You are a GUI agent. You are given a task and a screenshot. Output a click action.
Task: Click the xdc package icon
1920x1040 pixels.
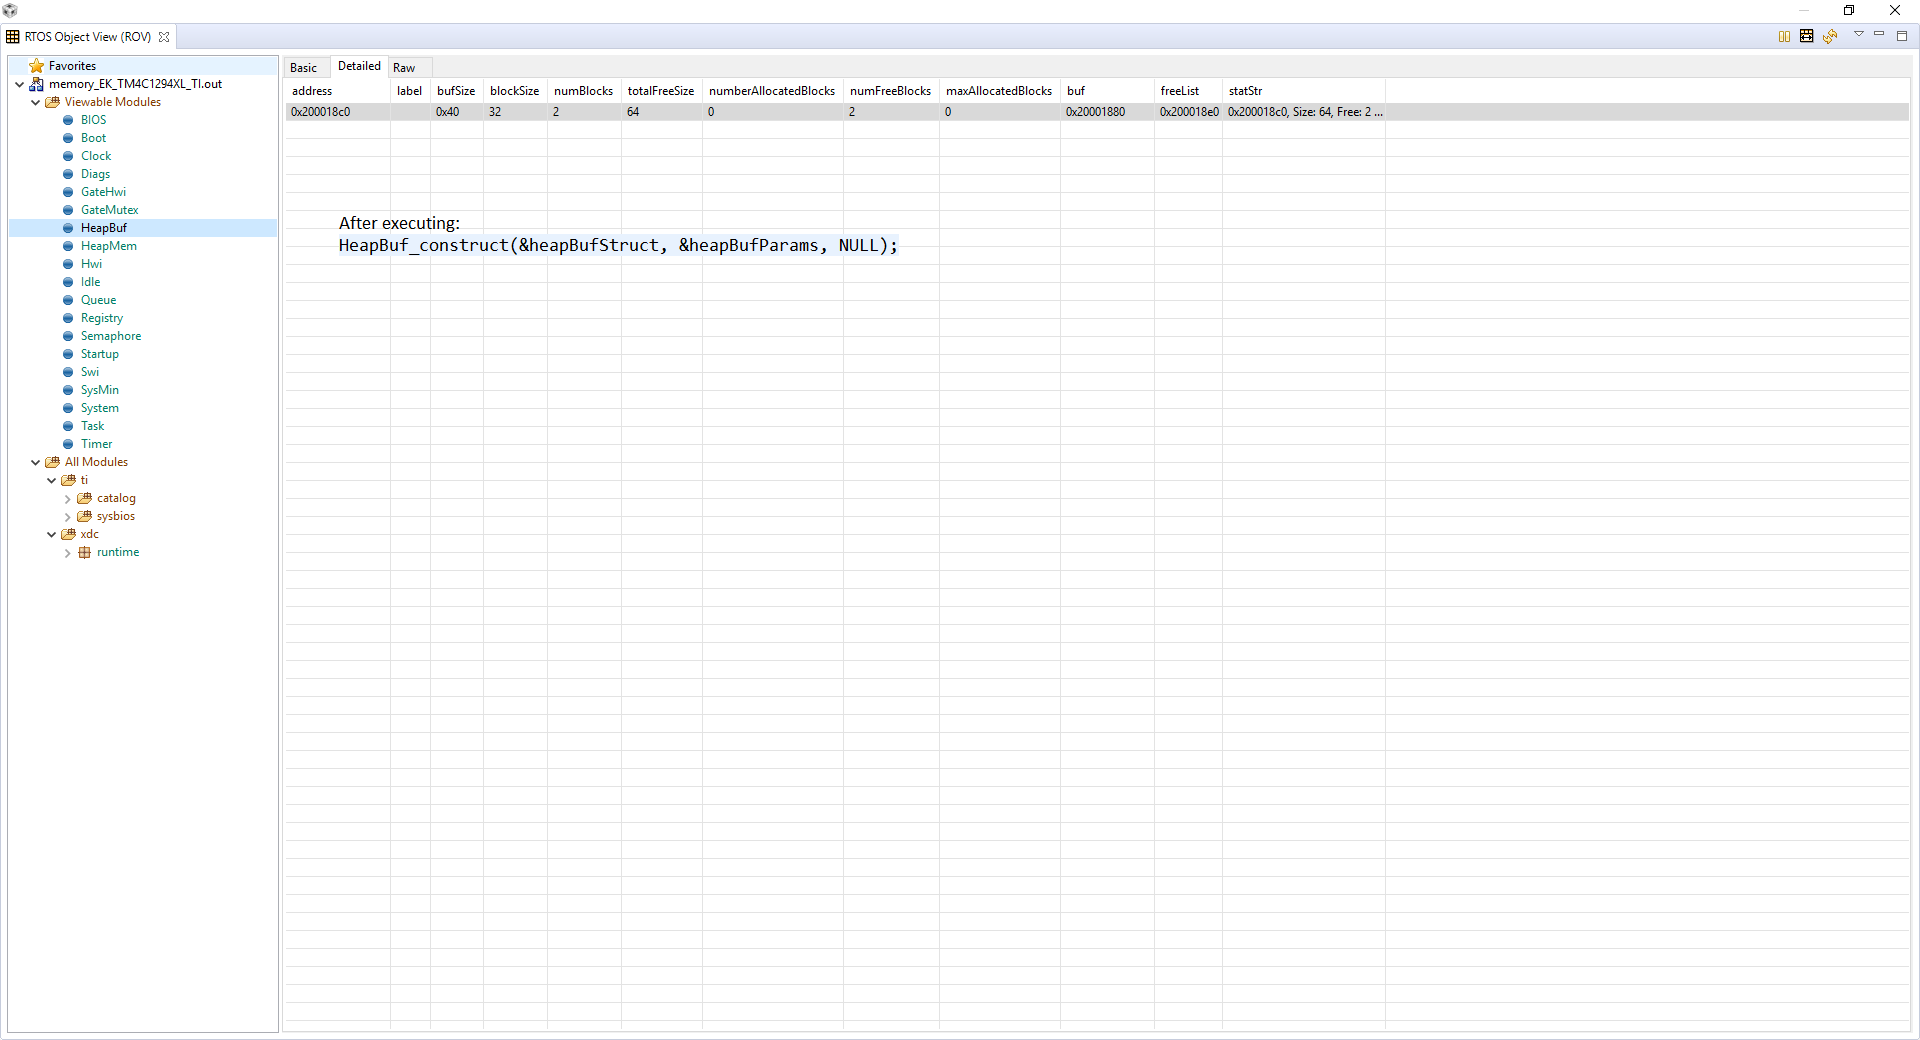69,534
